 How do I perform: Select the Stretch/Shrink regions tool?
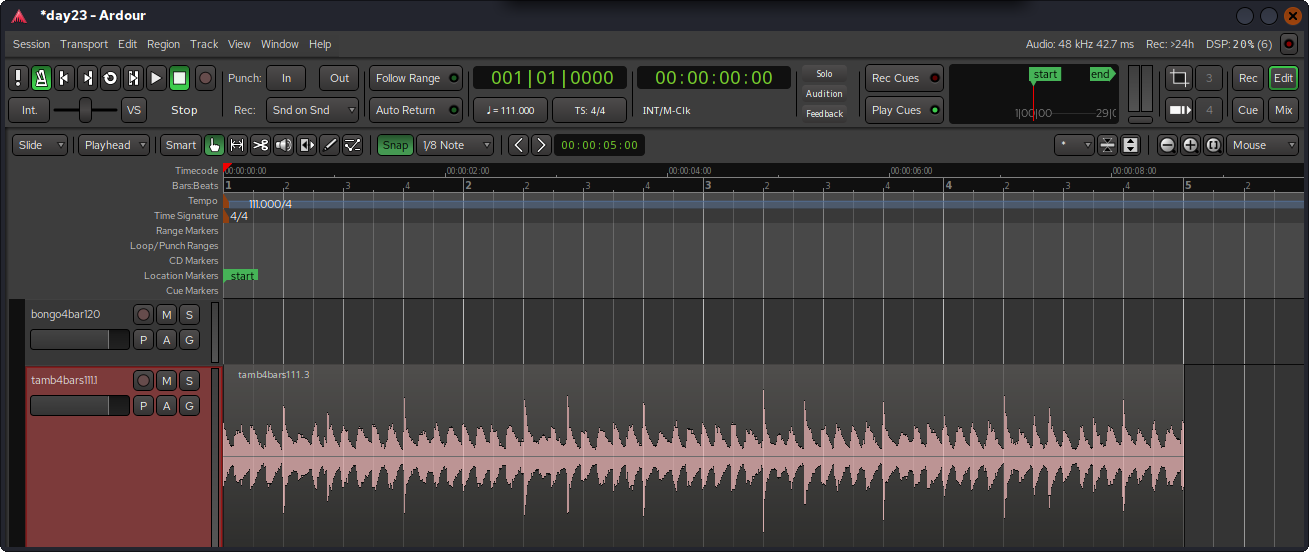(306, 145)
